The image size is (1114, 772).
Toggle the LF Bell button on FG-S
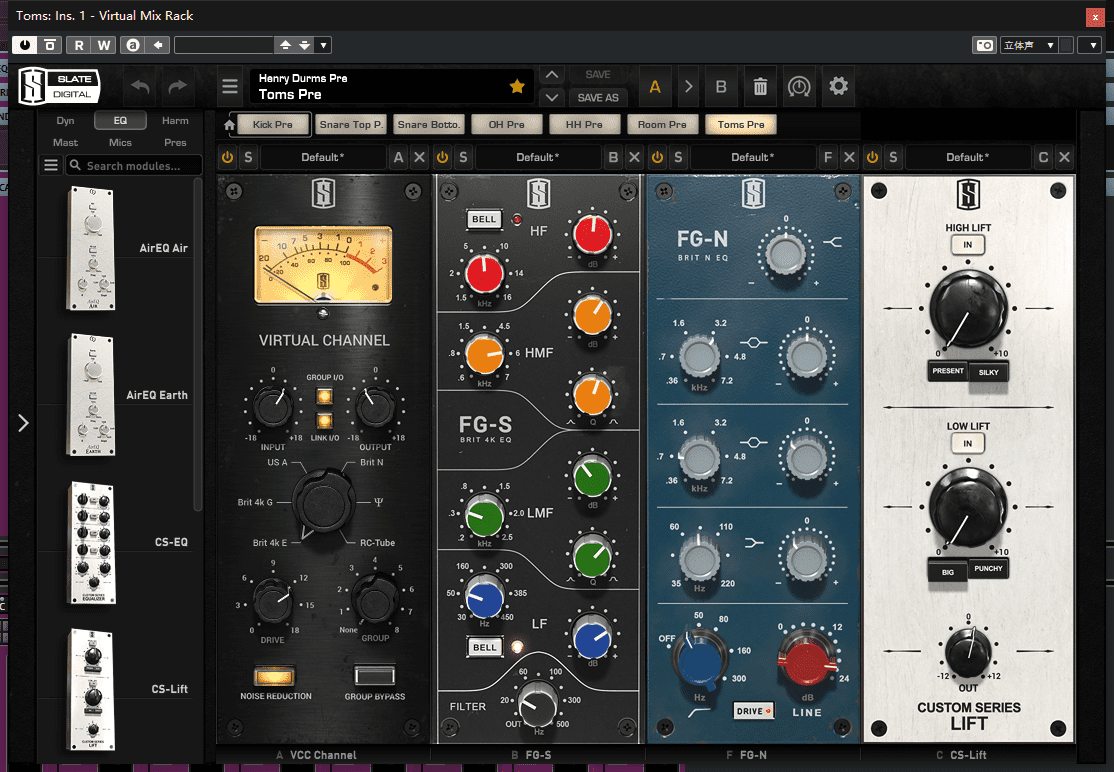[x=485, y=647]
